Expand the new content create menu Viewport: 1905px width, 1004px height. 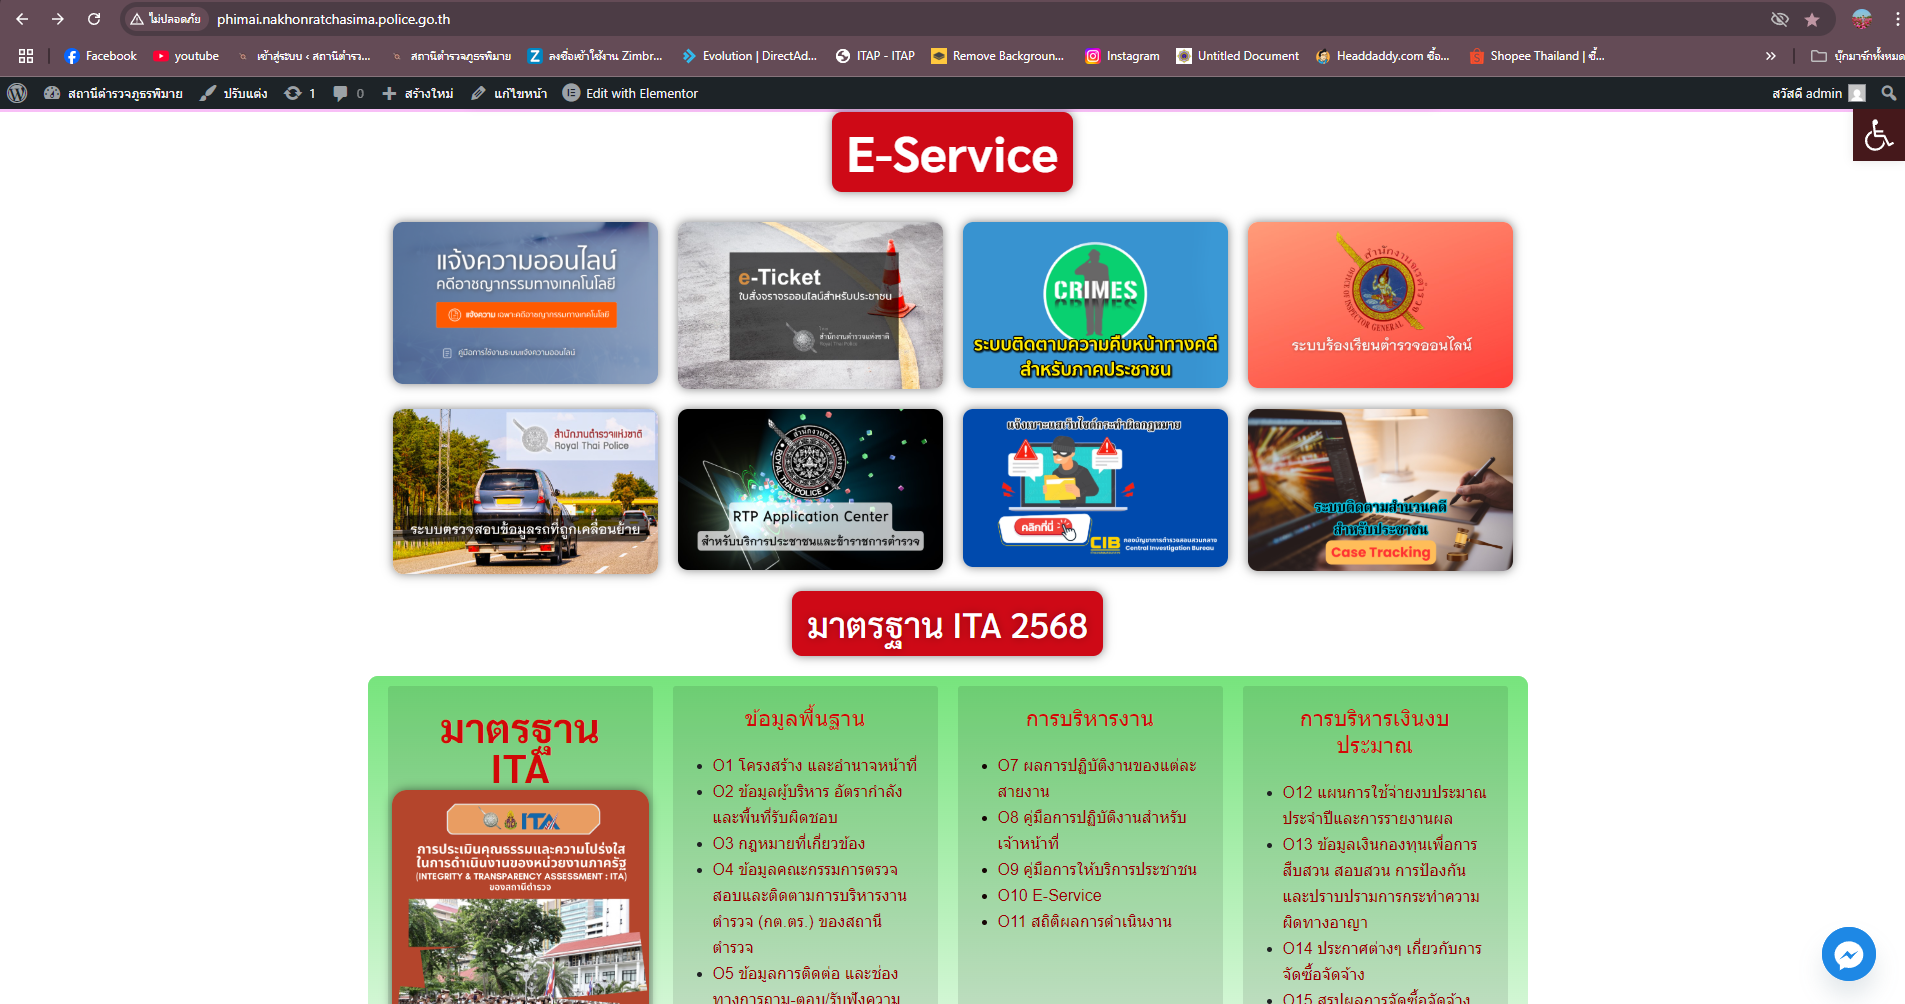pyautogui.click(x=418, y=93)
